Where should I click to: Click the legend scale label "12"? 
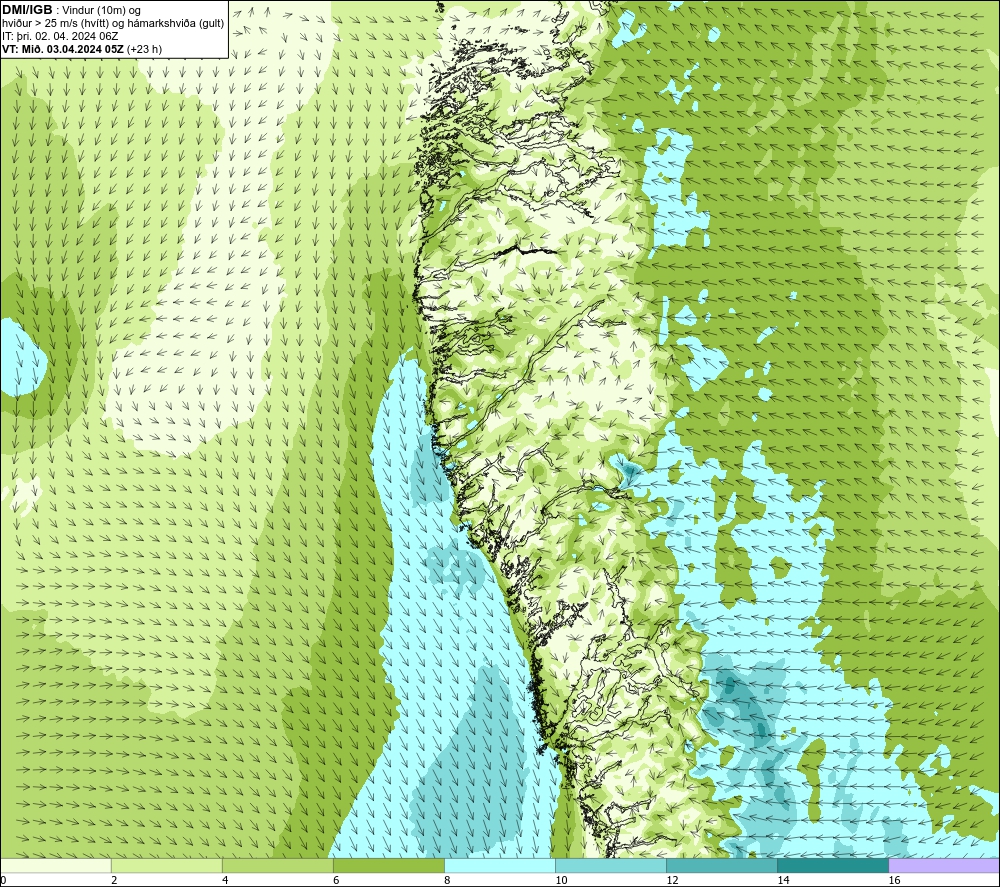tap(672, 881)
